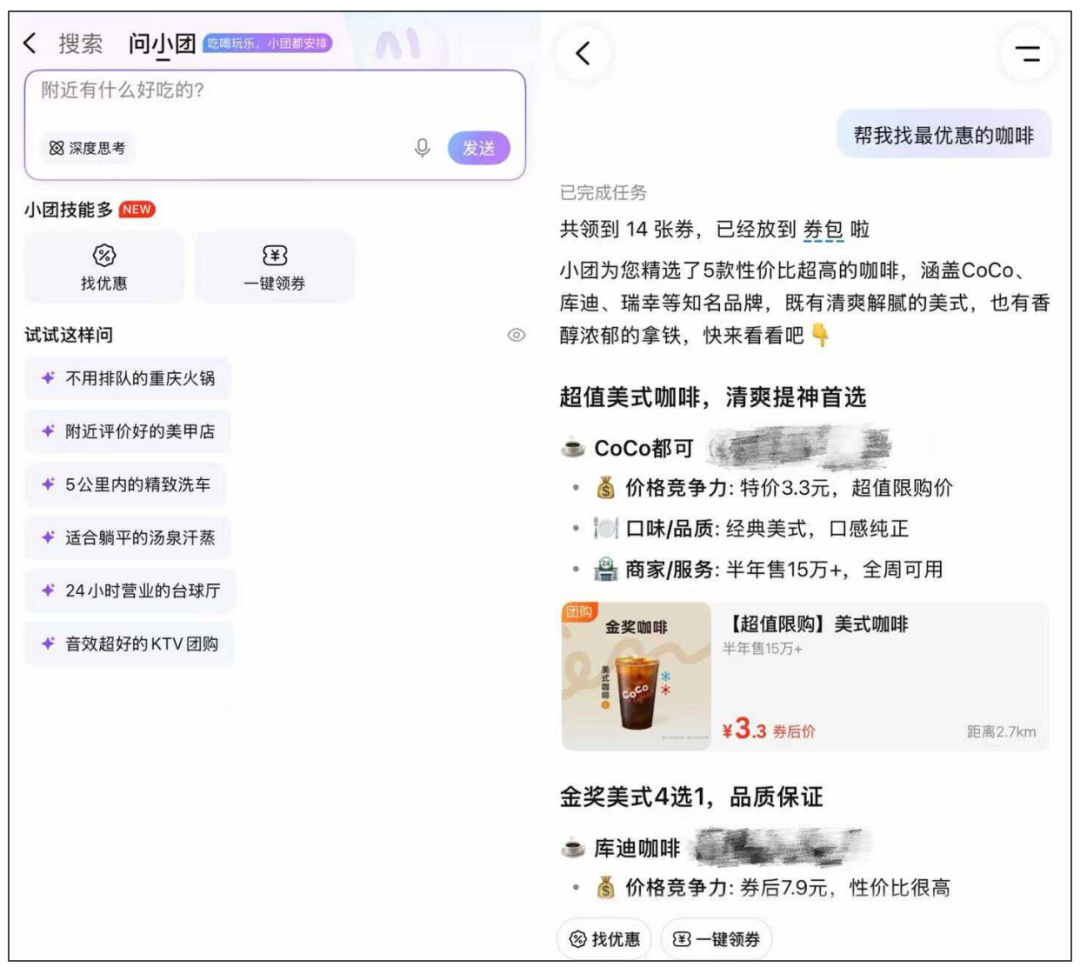The image size is (1080, 967).
Task: Click sparkle icon beside 不用排队的重庆火锅
Action: (x=48, y=377)
